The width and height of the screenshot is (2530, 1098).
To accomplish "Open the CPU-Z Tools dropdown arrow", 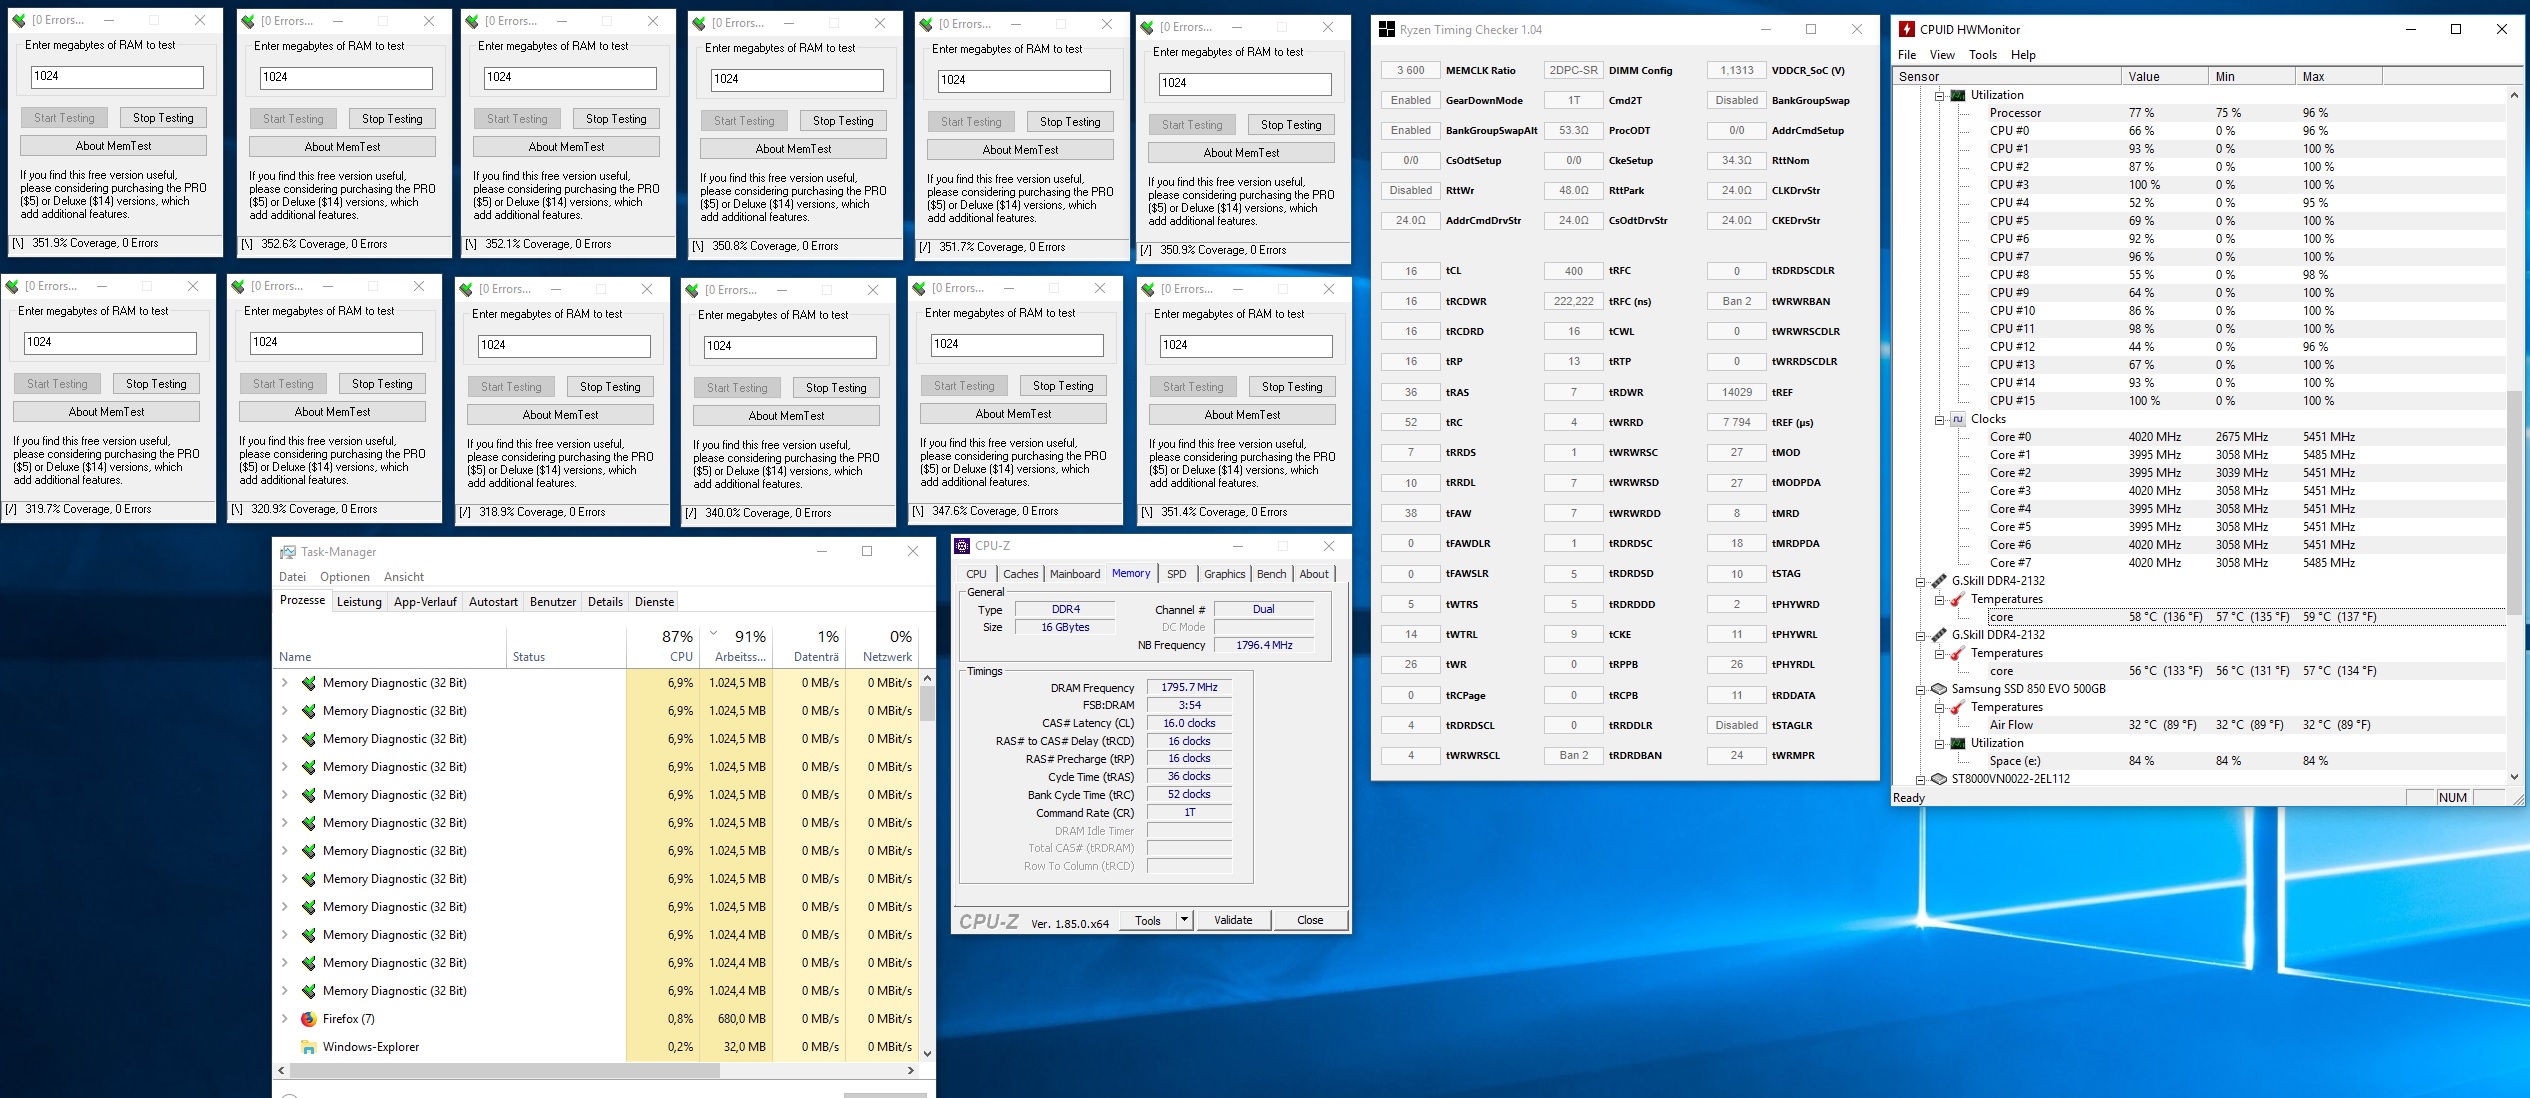I will [x=1184, y=920].
